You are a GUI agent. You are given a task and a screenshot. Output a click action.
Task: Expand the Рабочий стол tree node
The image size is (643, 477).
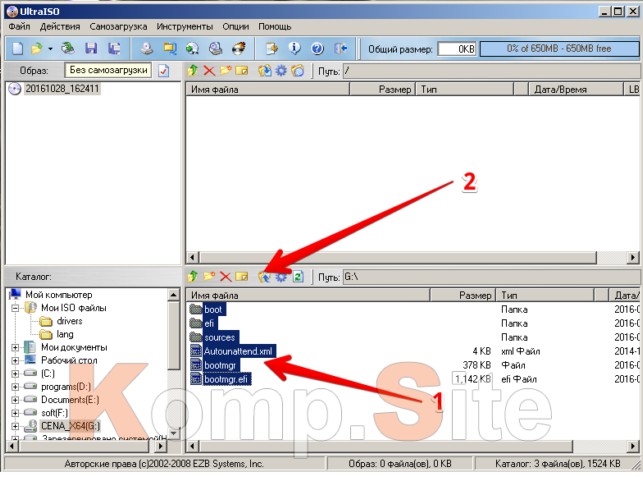click(15, 361)
